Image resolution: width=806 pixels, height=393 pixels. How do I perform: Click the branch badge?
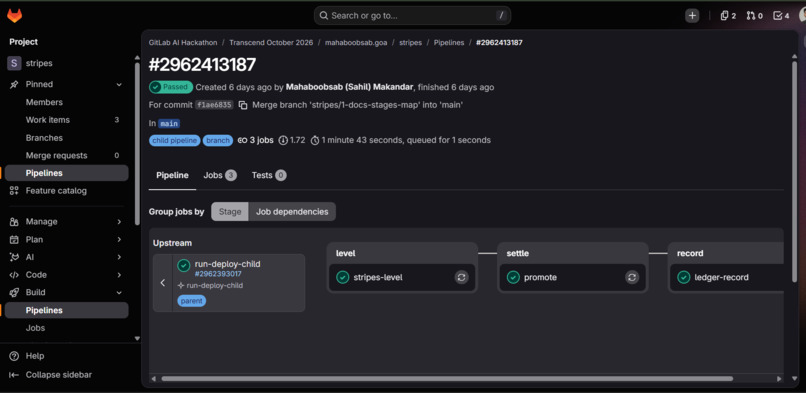point(218,140)
